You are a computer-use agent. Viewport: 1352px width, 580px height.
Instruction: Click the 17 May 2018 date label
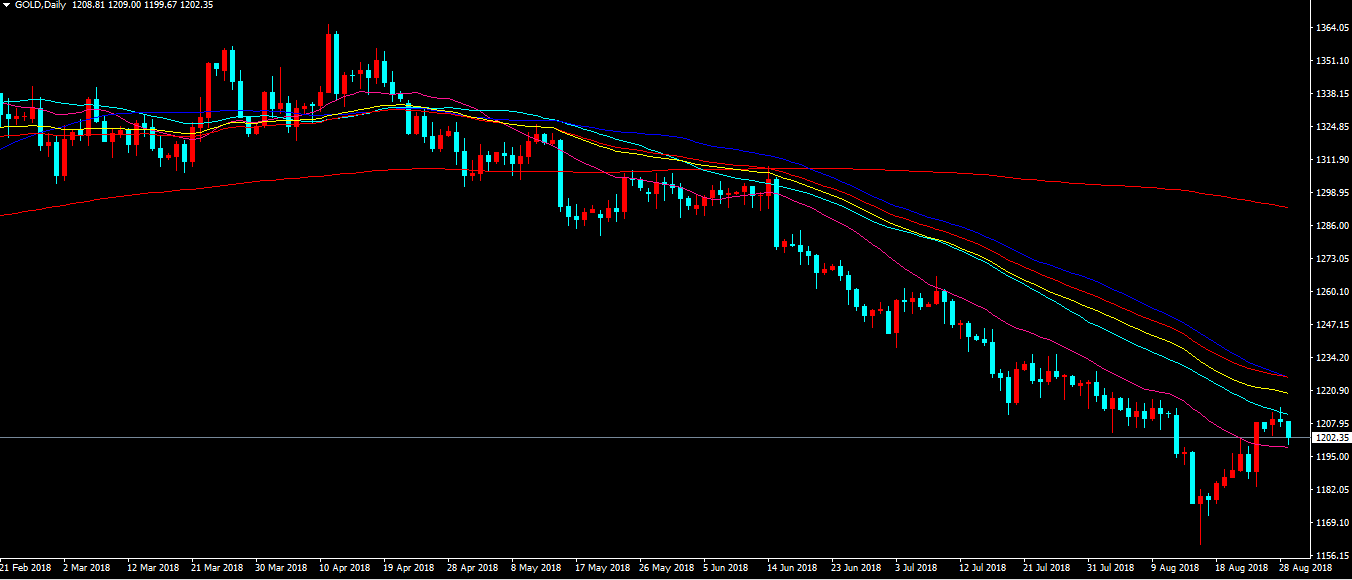coord(602,568)
